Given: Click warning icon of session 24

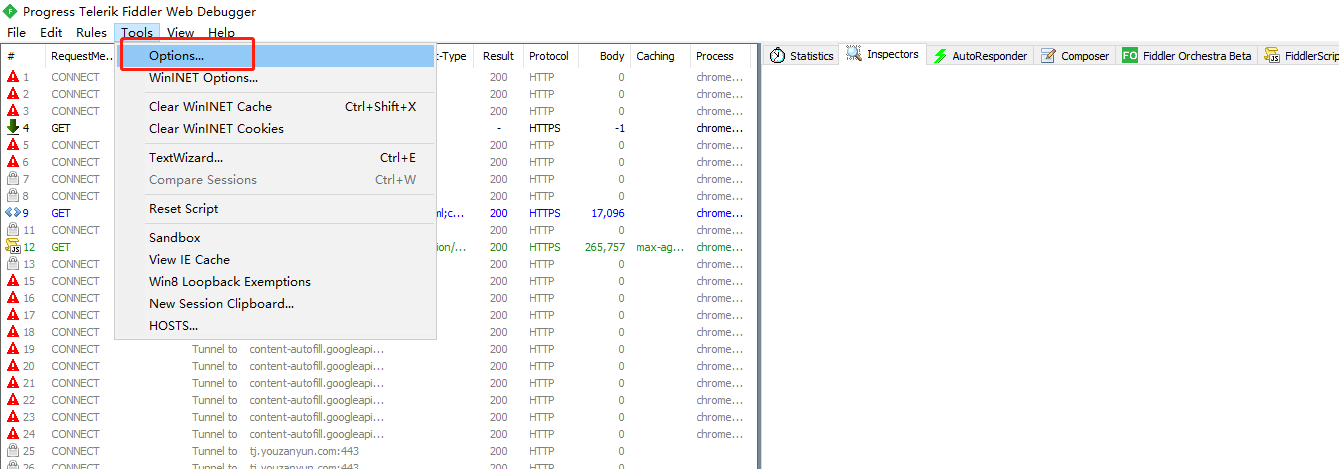Looking at the screenshot, I should click(13, 434).
